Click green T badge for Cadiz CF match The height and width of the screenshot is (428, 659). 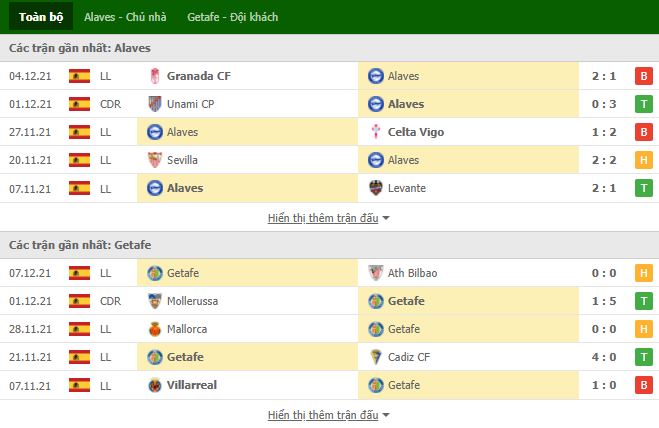(643, 357)
